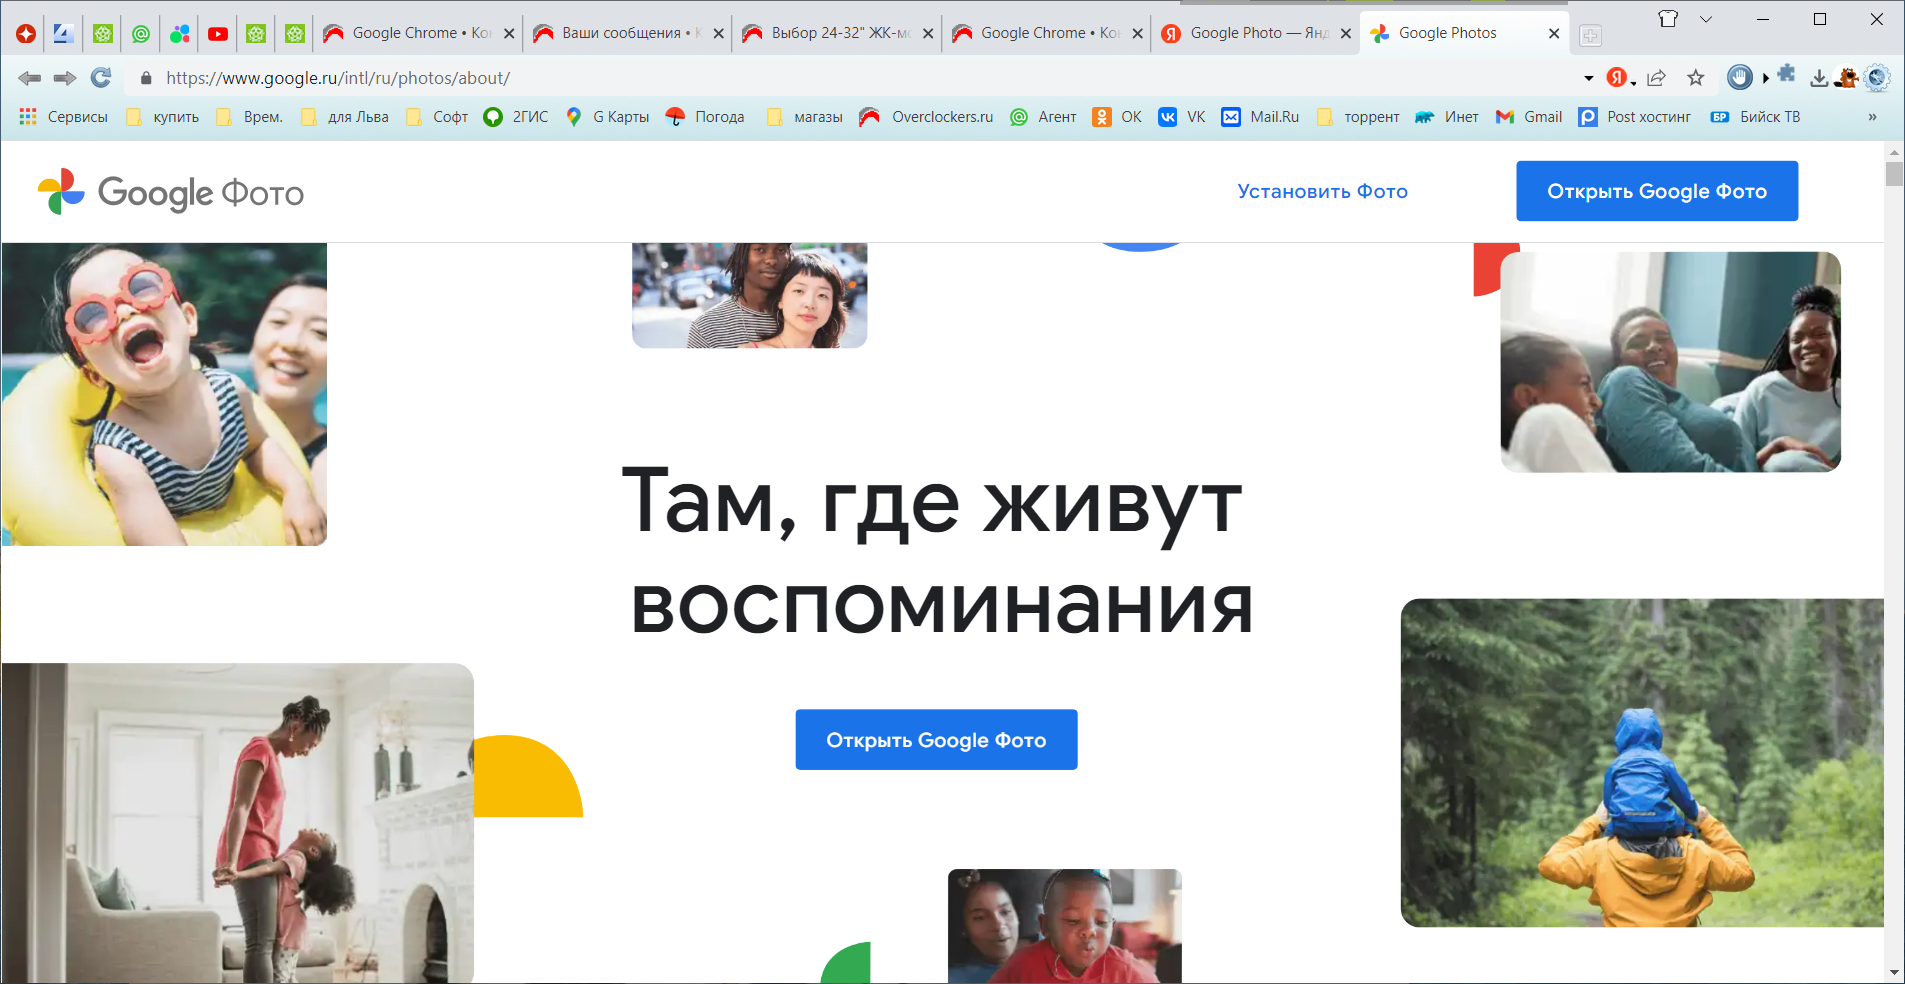Open the 2ГИС bookmark
Viewport: 1905px width, 984px height.
[516, 117]
